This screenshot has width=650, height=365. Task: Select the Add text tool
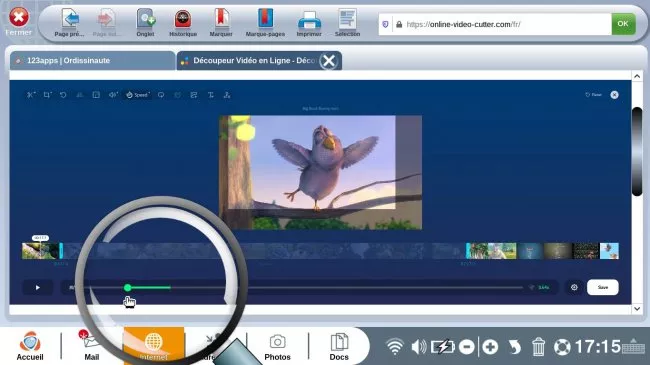coord(211,95)
